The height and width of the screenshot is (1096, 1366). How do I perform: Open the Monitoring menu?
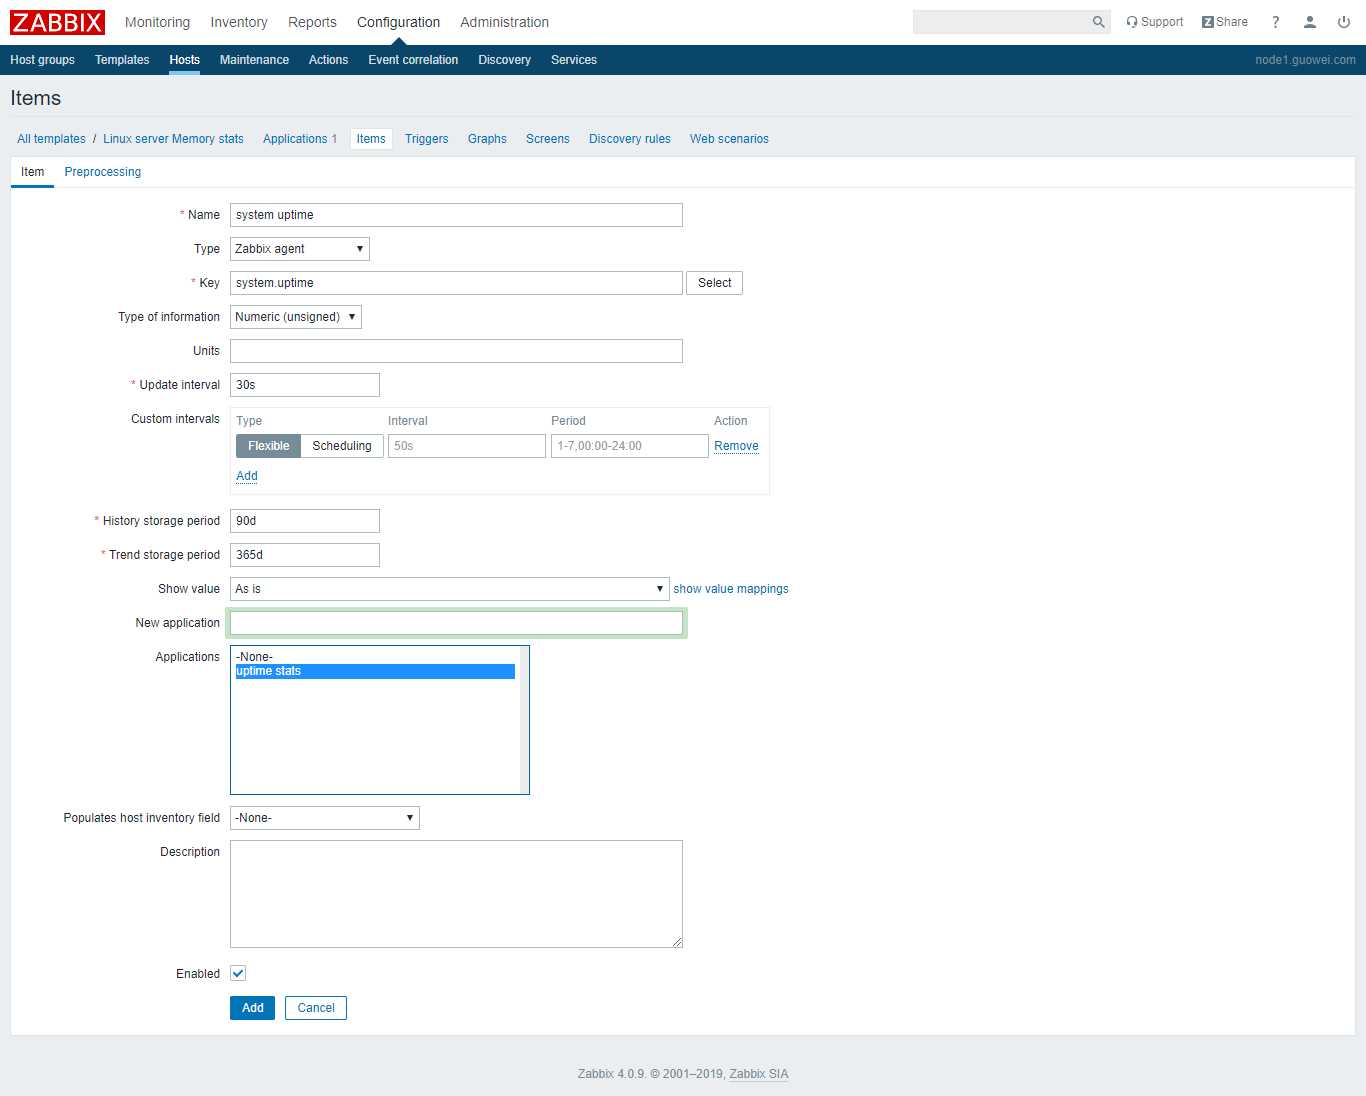(x=157, y=22)
